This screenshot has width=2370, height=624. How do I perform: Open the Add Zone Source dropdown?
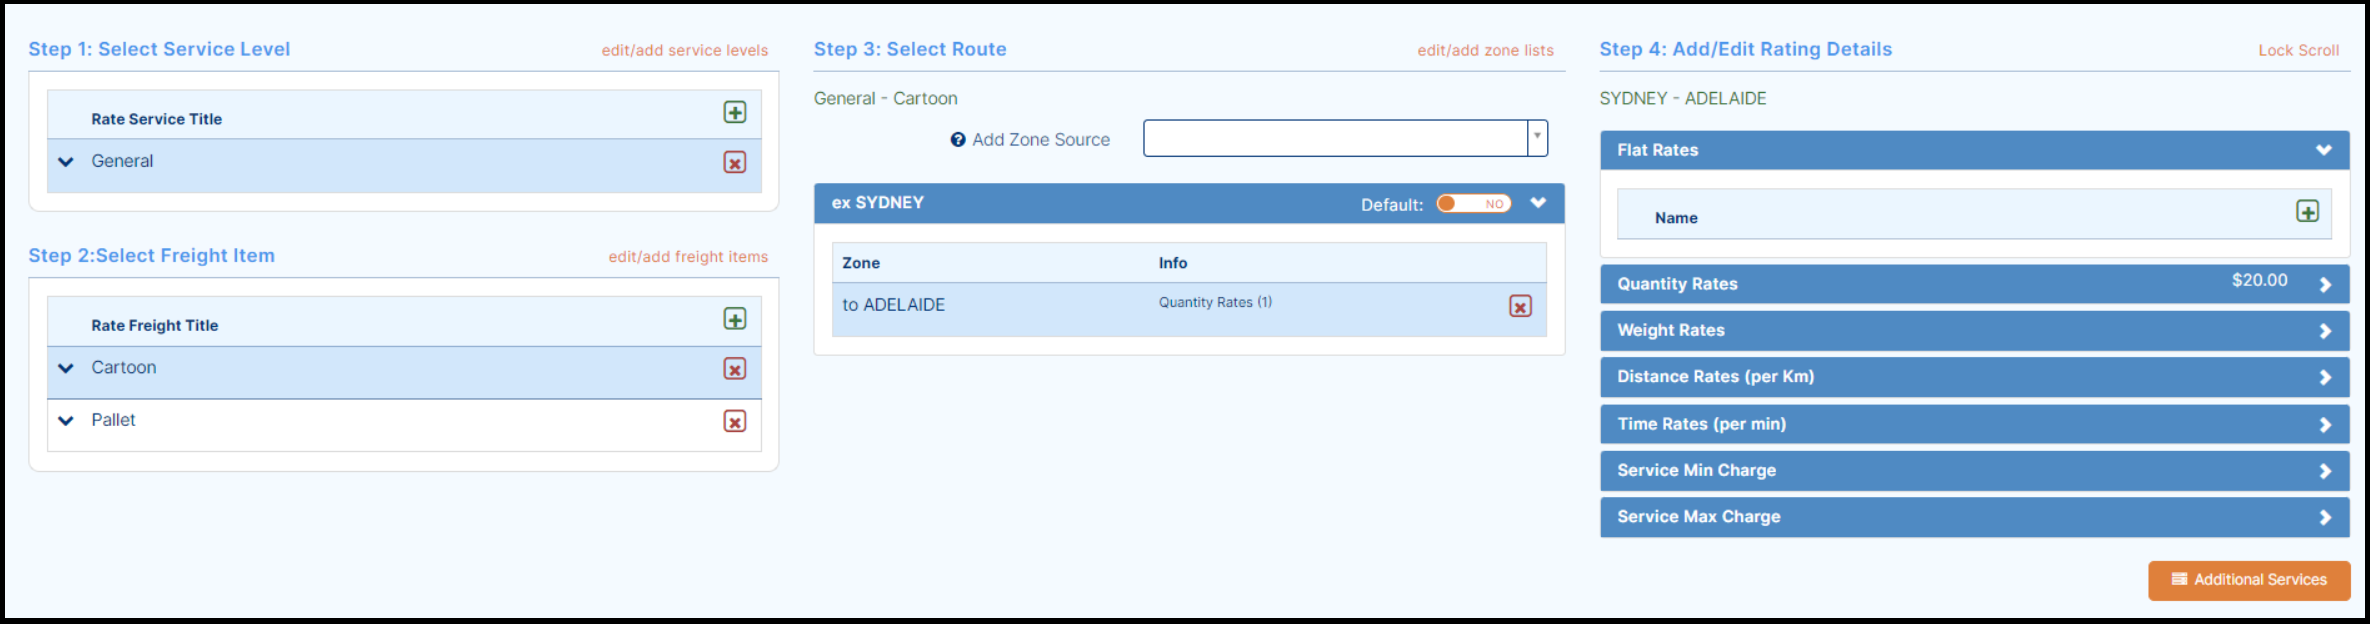click(1537, 138)
